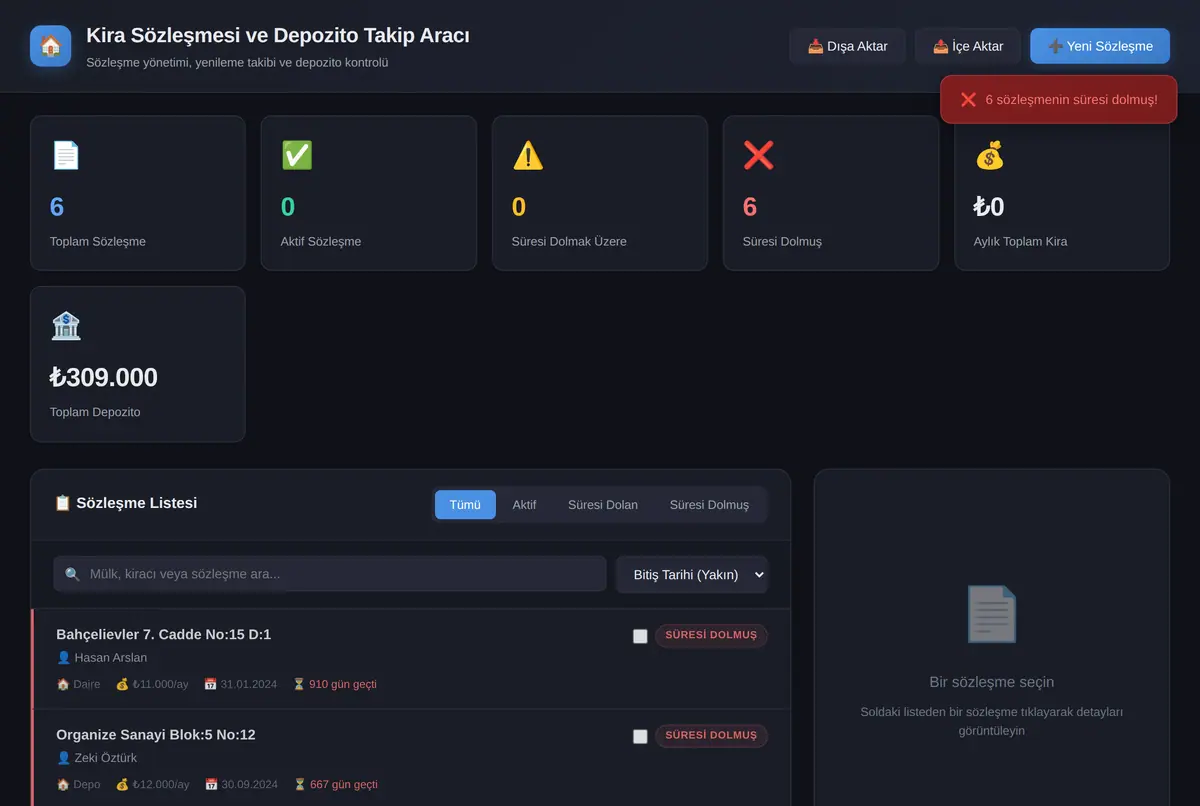Focus the Mülk, kiracı veya sözleşme search field
This screenshot has width=1200, height=806.
tap(330, 574)
